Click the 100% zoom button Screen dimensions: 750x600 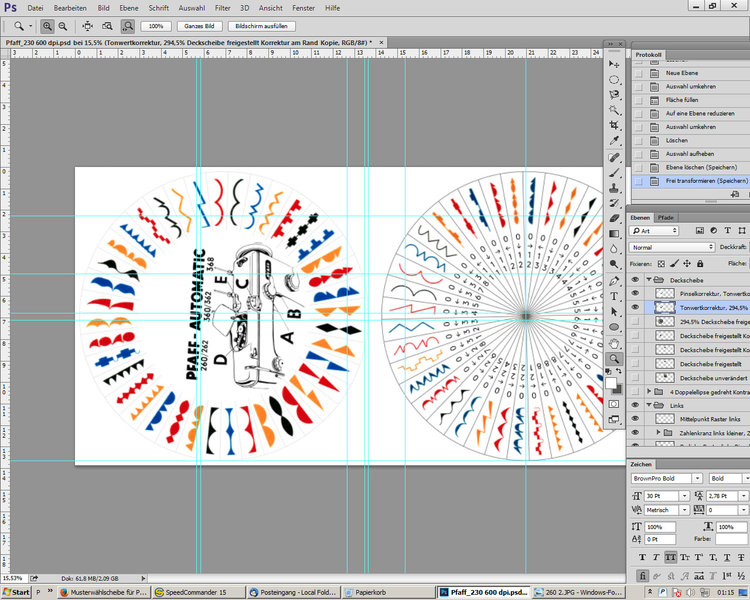pos(156,26)
